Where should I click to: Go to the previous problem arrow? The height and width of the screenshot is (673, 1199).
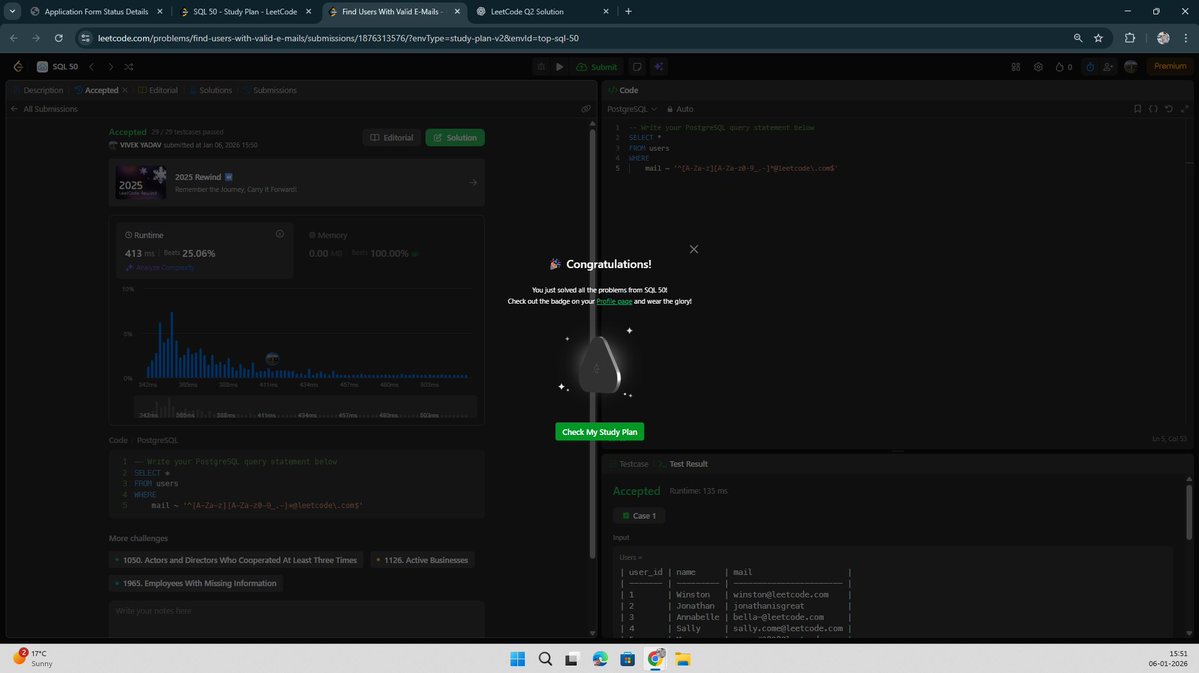92,67
